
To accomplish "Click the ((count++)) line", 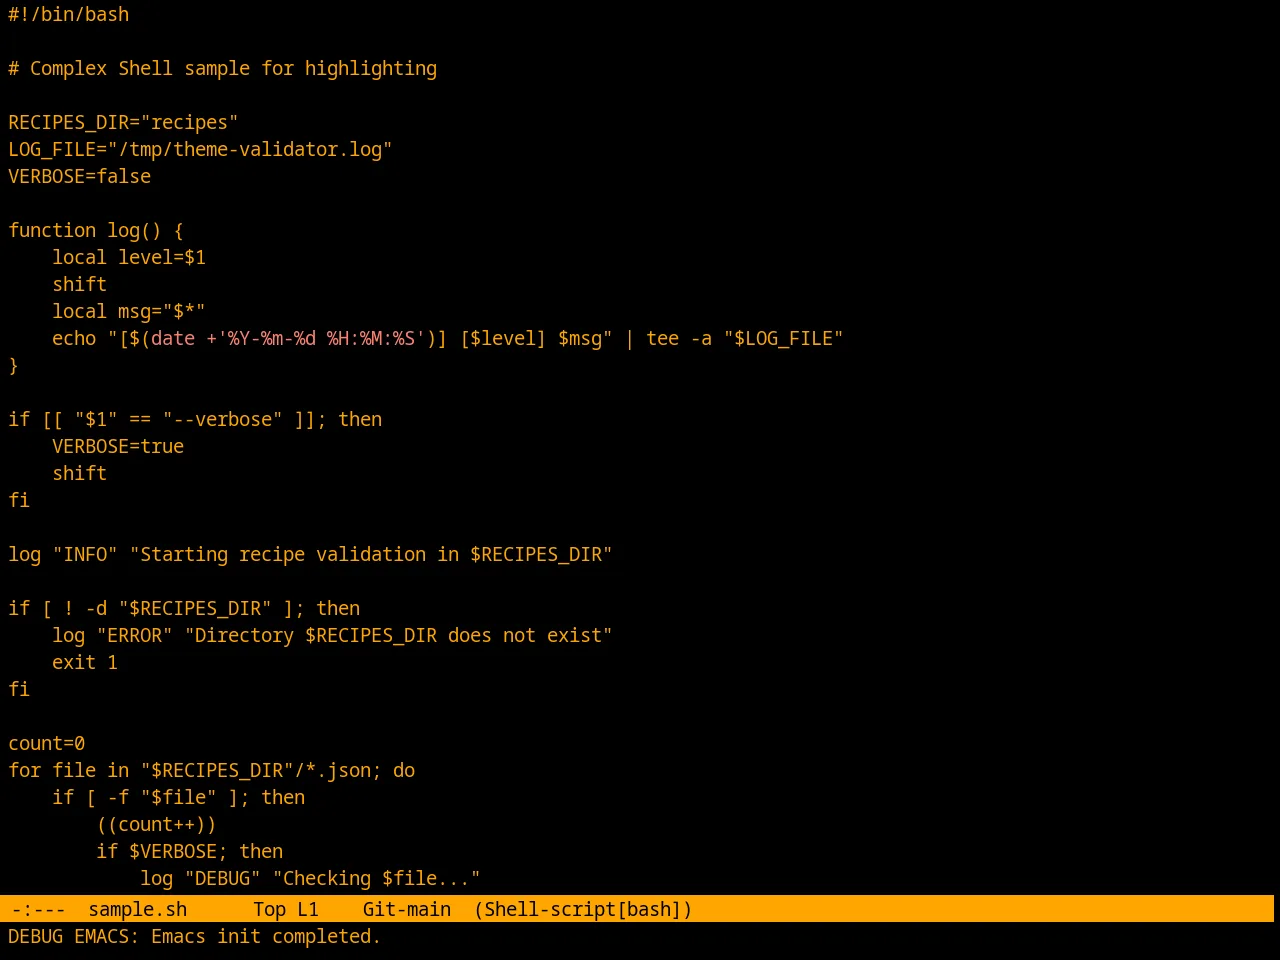I will [156, 824].
